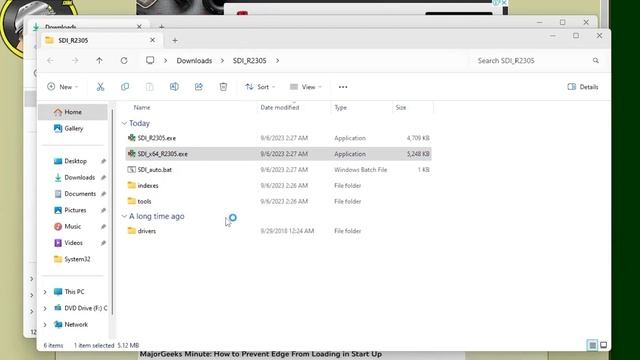Click the Rename icon in toolbar
This screenshot has height=360, width=640.
click(174, 87)
